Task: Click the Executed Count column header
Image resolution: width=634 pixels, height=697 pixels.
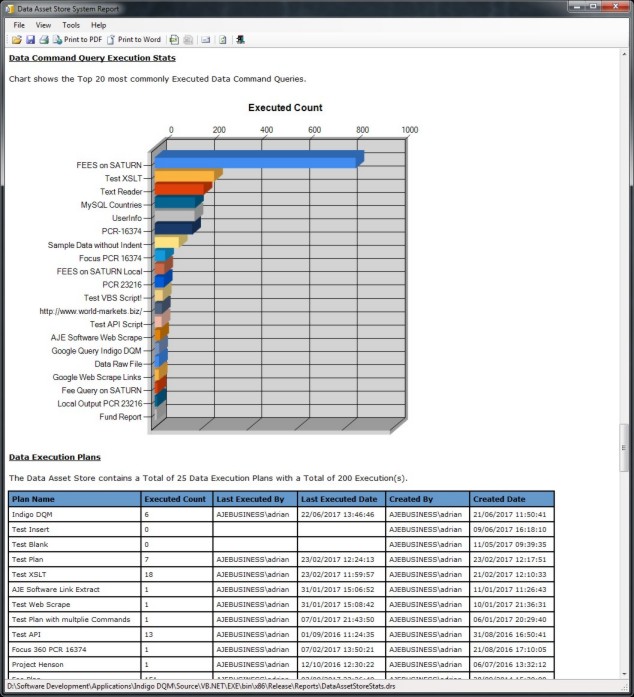Action: [176, 498]
